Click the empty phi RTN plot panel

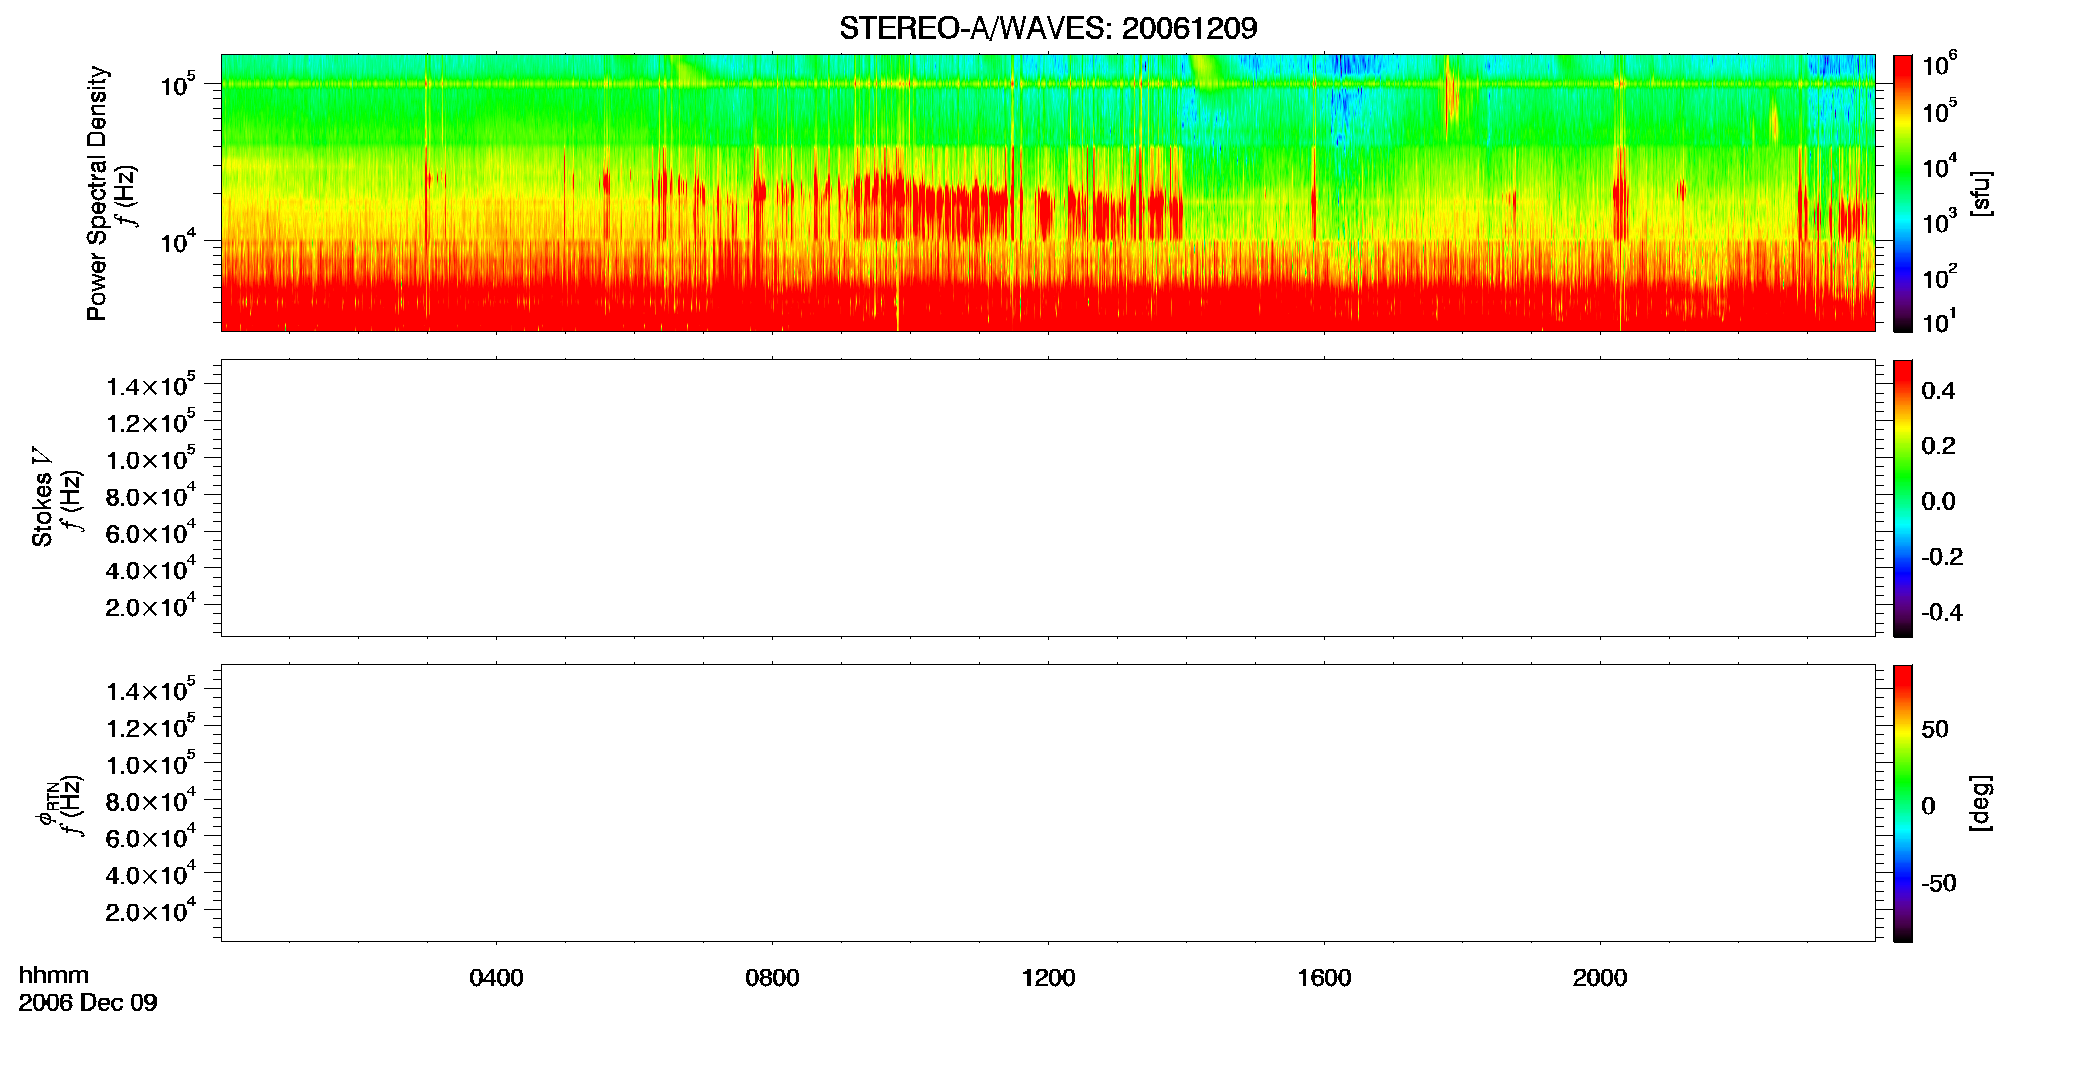click(1048, 803)
